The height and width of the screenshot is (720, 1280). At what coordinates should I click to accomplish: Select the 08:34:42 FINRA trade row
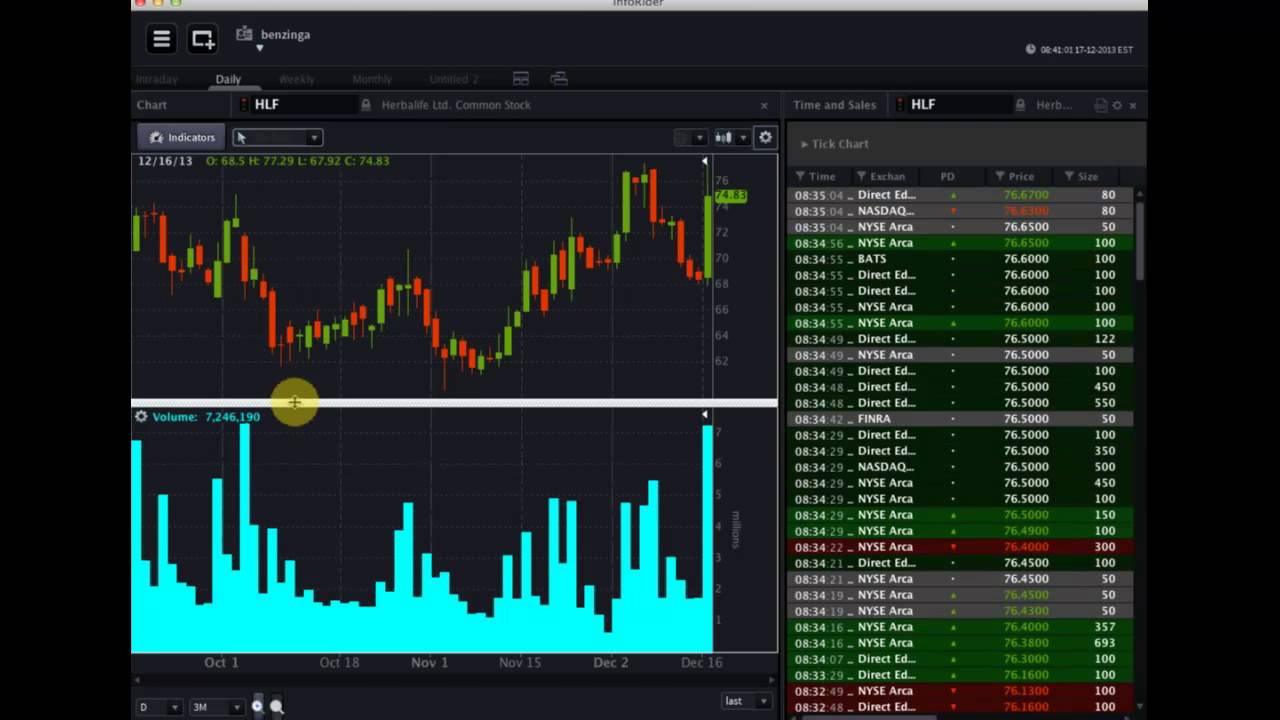[x=961, y=419]
